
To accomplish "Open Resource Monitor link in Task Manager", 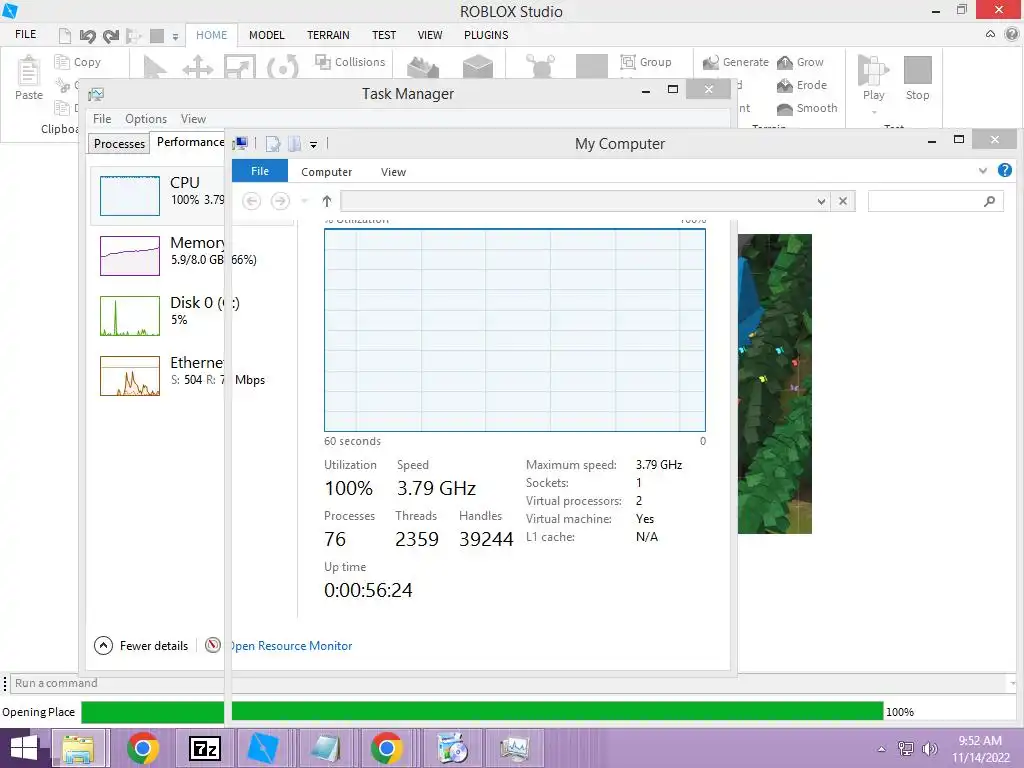I will pyautogui.click(x=291, y=646).
